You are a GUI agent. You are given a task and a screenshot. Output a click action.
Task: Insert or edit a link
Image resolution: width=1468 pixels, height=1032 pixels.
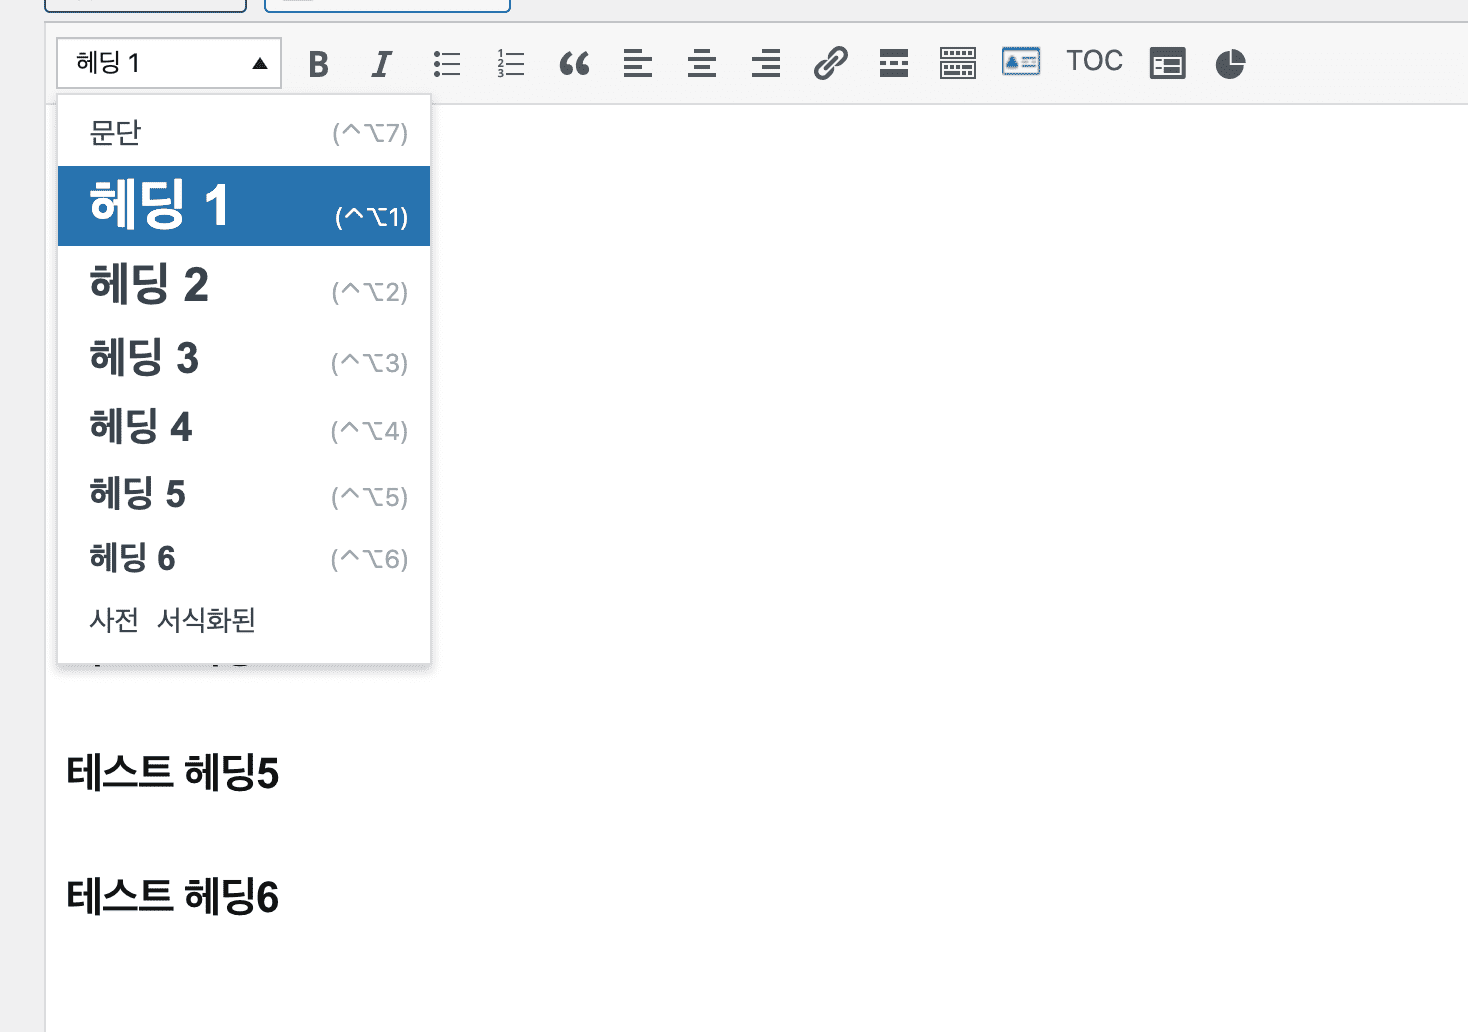pyautogui.click(x=830, y=64)
